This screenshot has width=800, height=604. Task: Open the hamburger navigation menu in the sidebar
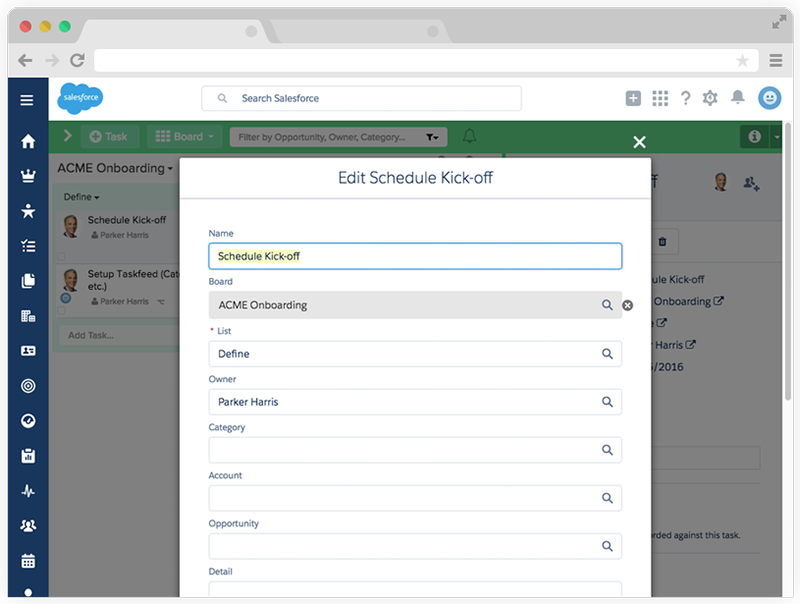tap(27, 100)
